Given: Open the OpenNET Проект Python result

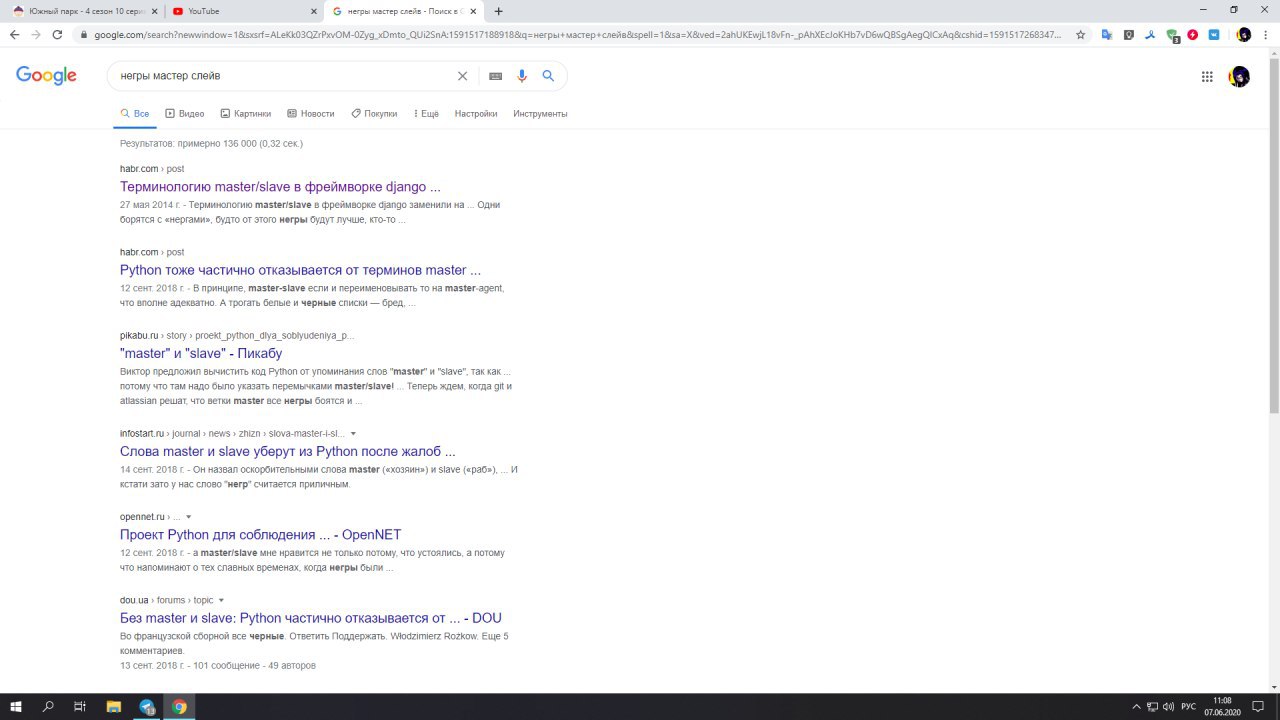Looking at the screenshot, I should 260,535.
